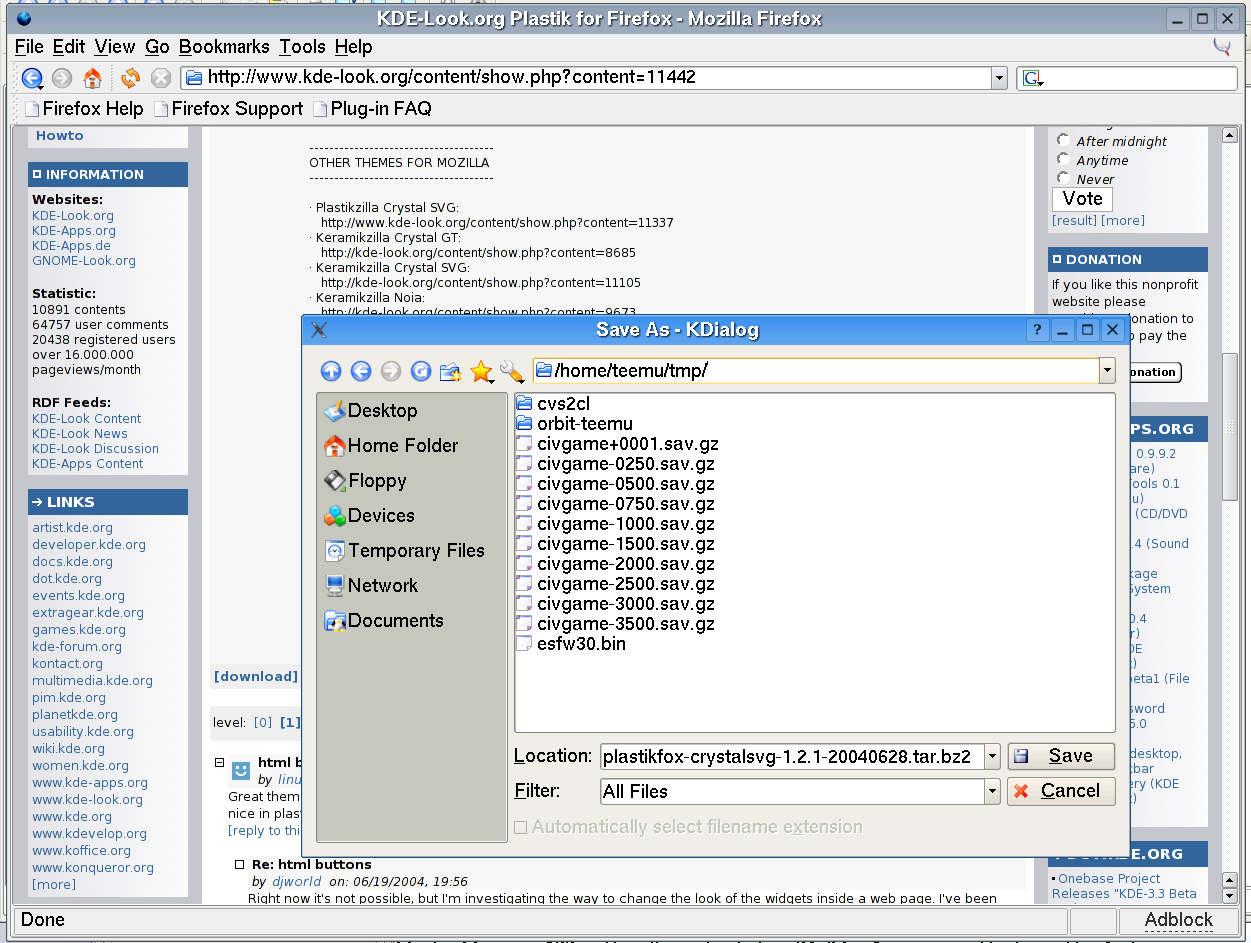Select the Anytime poll option
The image size is (1251, 943).
point(1063,159)
